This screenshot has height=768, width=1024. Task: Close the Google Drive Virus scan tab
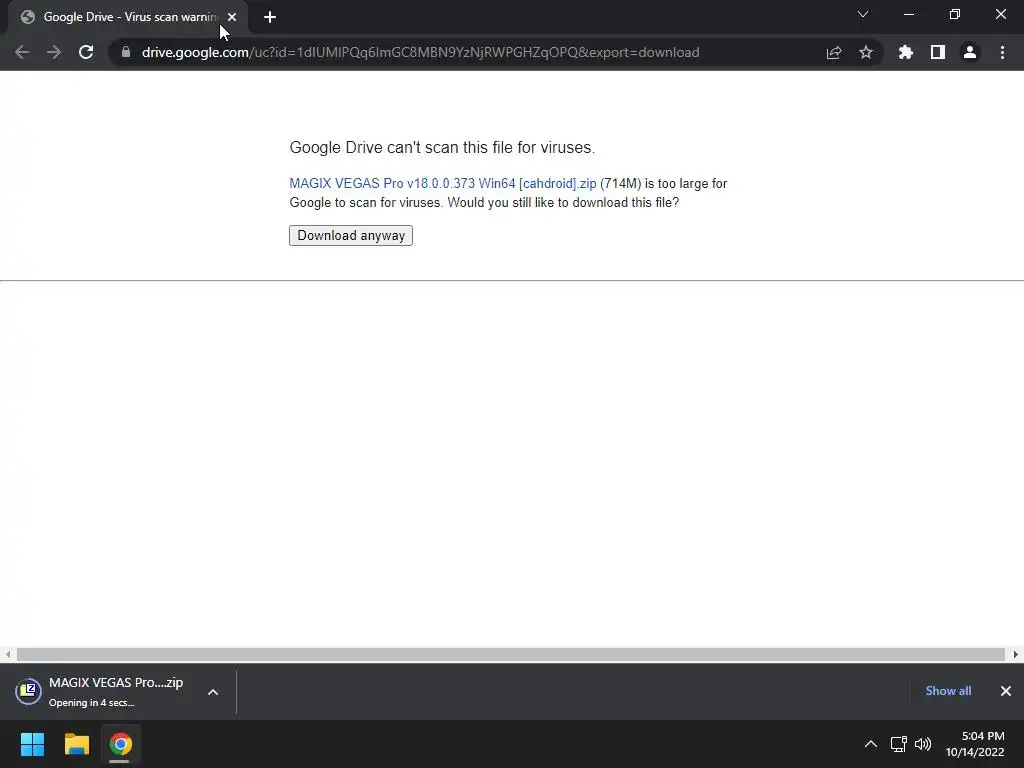coord(232,17)
